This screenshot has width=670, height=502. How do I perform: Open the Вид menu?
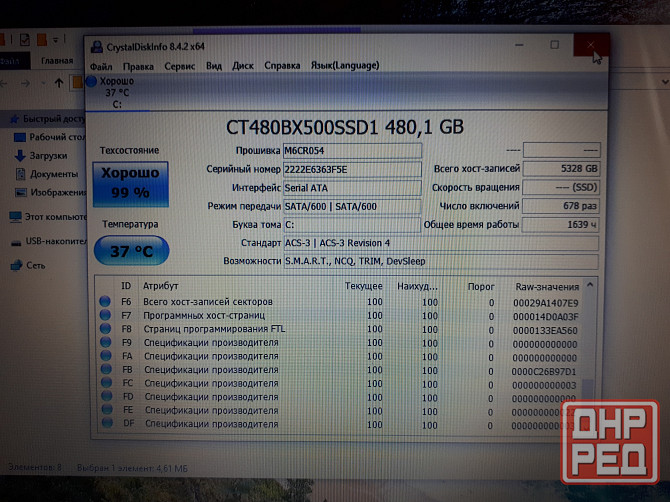214,66
